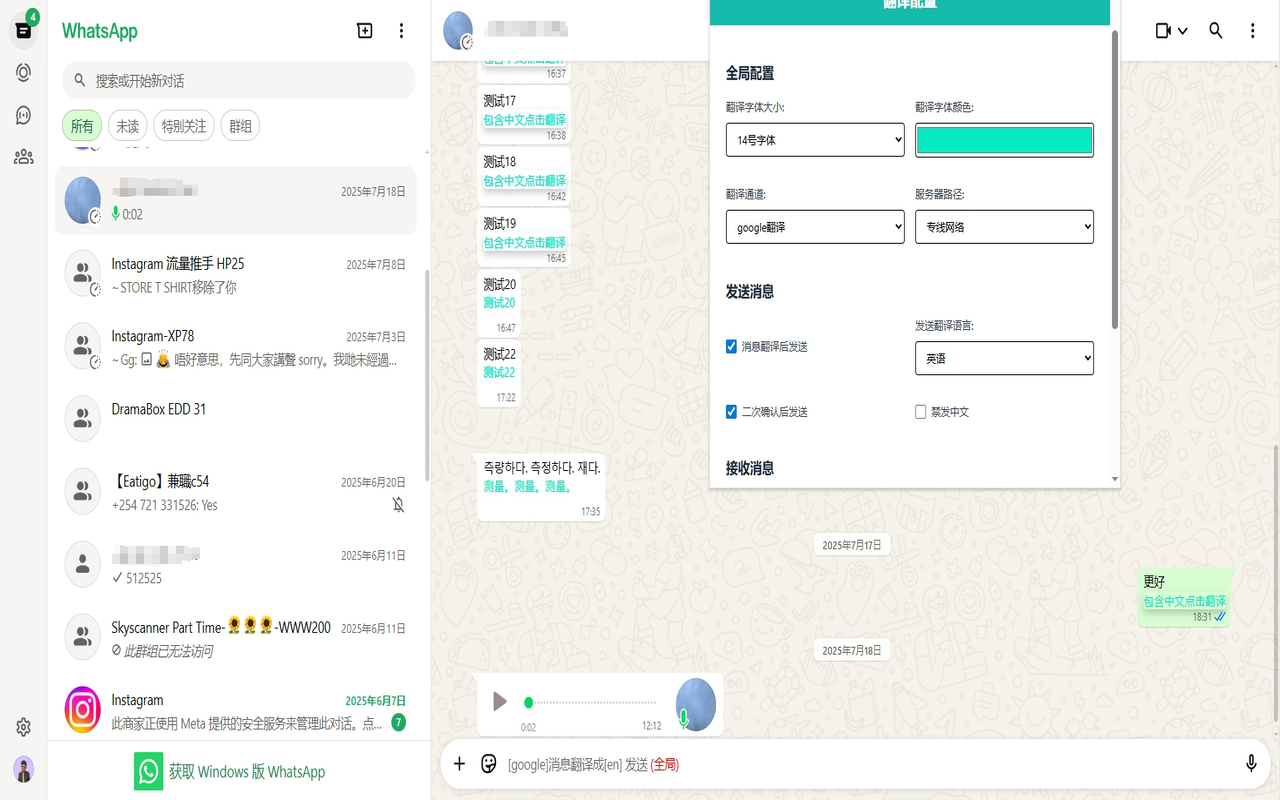Toggle 消息翻译后发送 checkbox
The image size is (1280, 800).
[731, 347]
